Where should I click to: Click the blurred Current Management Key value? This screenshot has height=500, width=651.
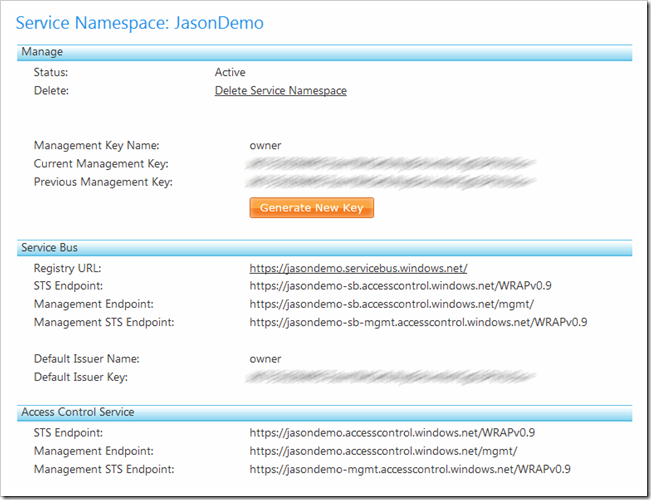tap(390, 164)
